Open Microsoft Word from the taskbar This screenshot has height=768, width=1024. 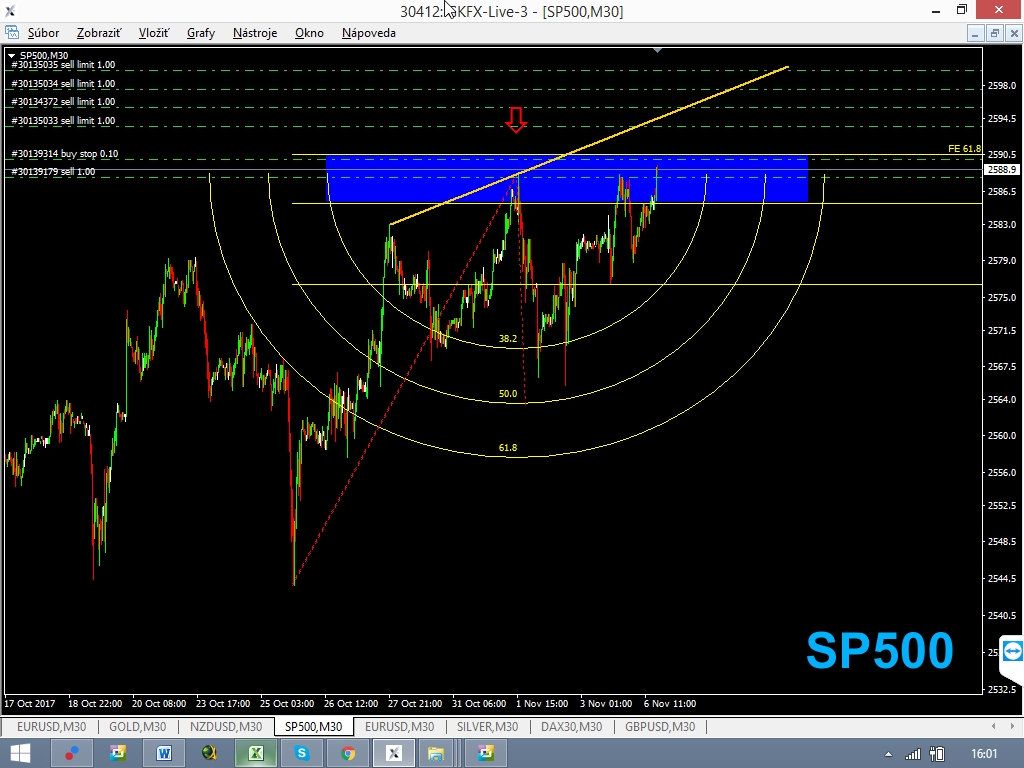tap(163, 754)
